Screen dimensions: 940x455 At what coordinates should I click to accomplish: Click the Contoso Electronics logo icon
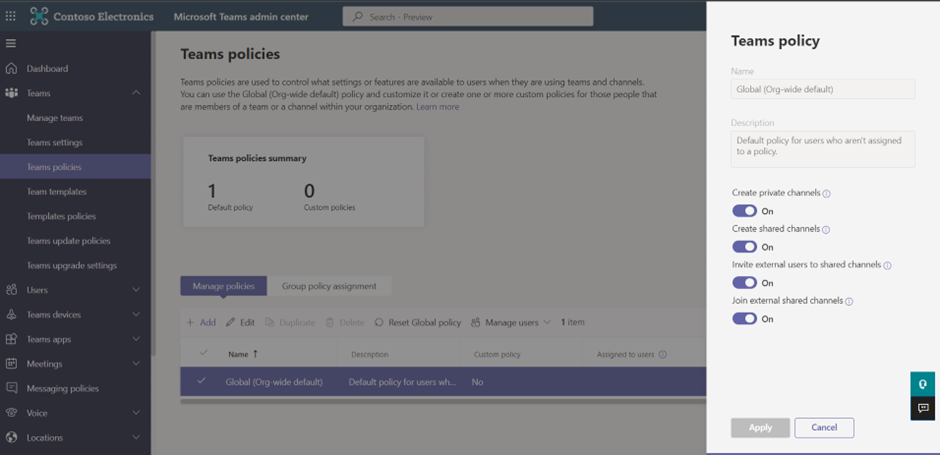[39, 17]
